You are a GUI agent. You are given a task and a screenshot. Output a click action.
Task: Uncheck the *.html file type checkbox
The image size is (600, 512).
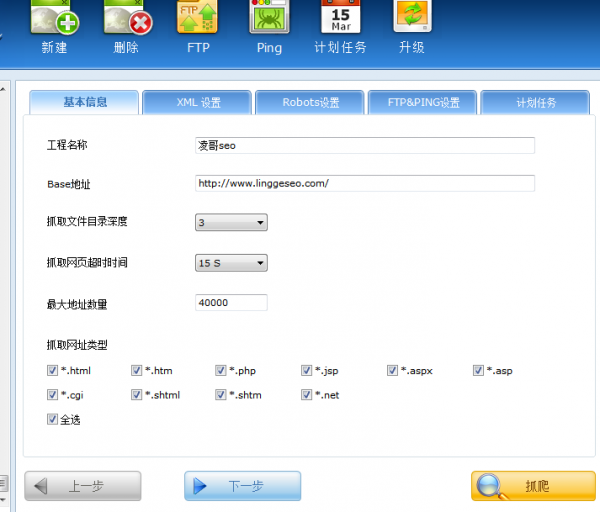[x=52, y=371]
